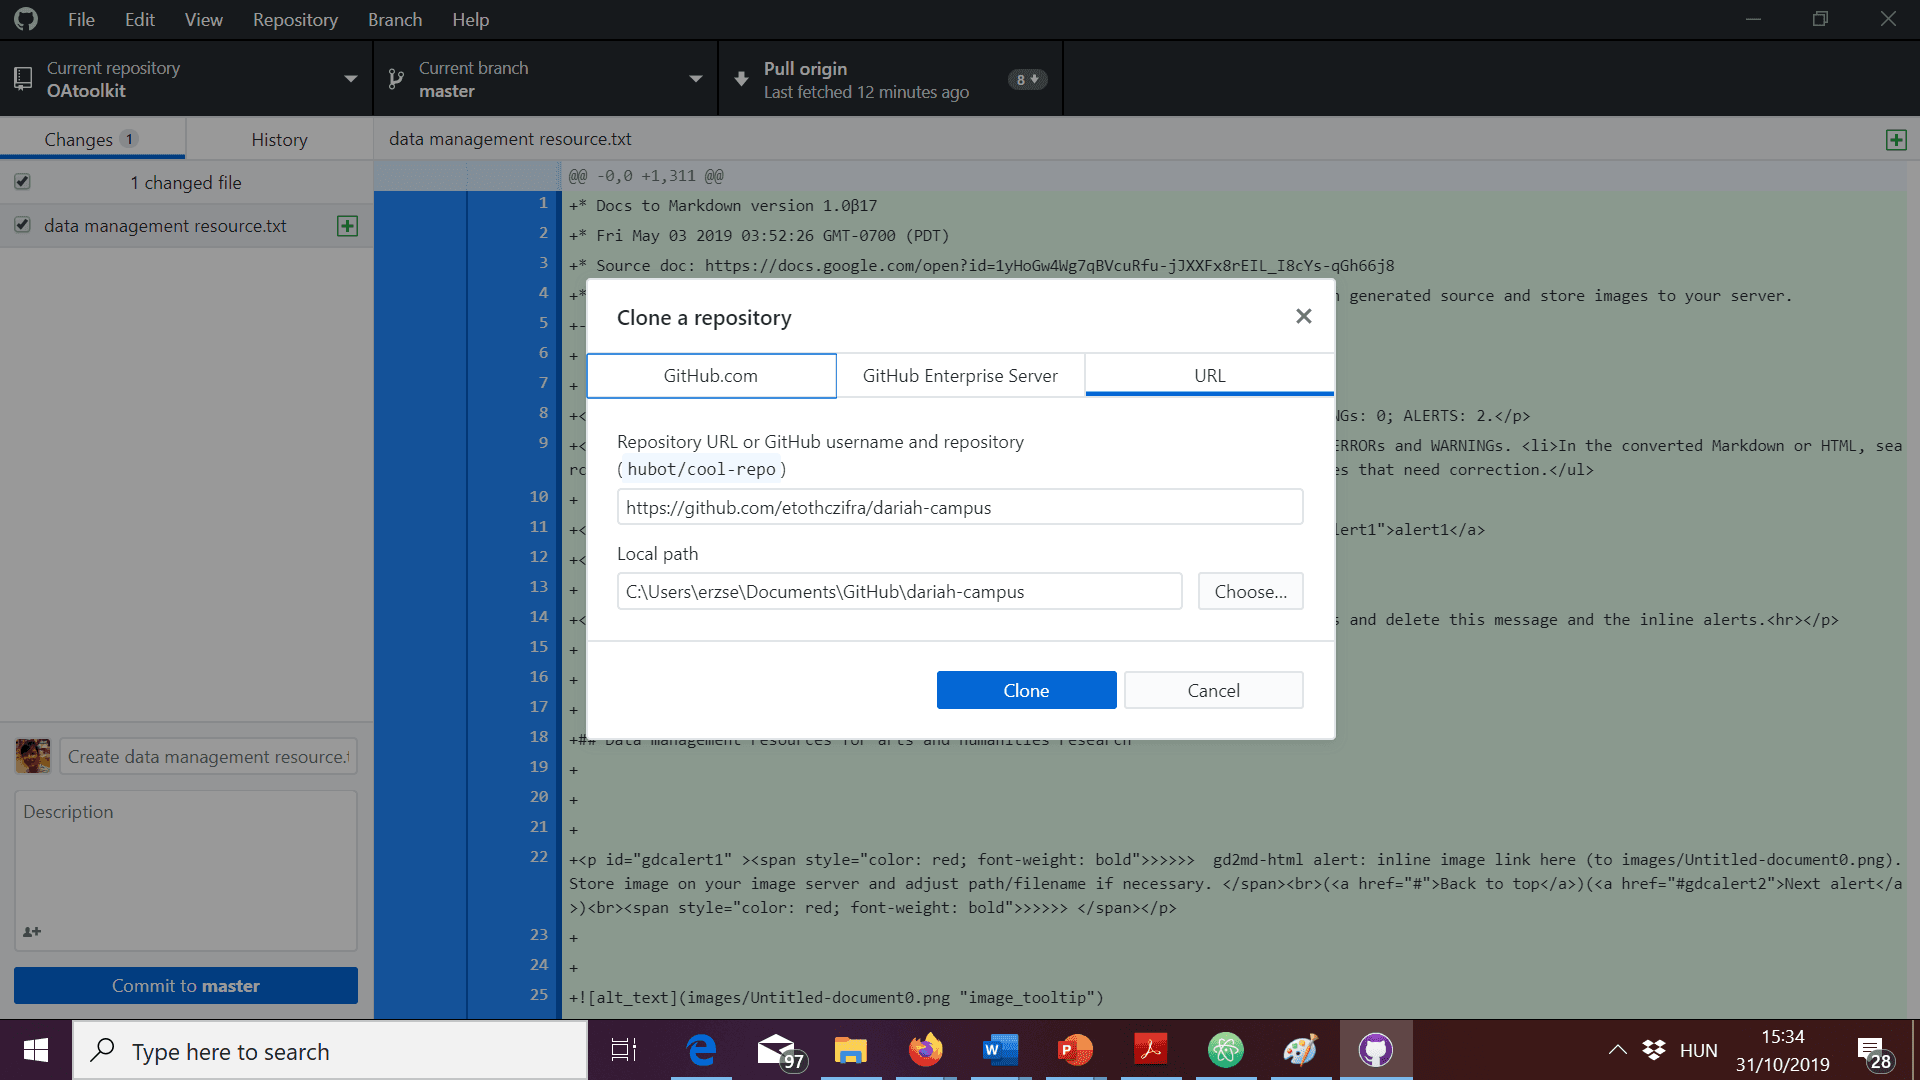Close the Clone a repository dialog
Viewport: 1920px width, 1080px height.
pos(1303,317)
